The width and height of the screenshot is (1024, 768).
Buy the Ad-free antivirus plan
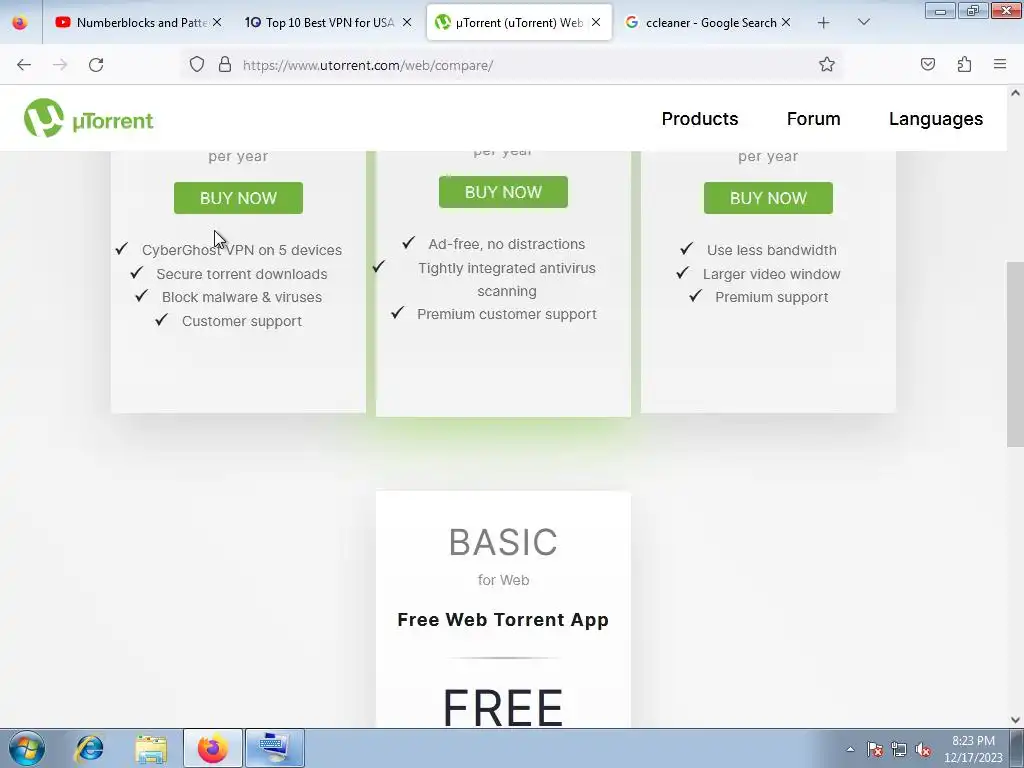click(504, 192)
